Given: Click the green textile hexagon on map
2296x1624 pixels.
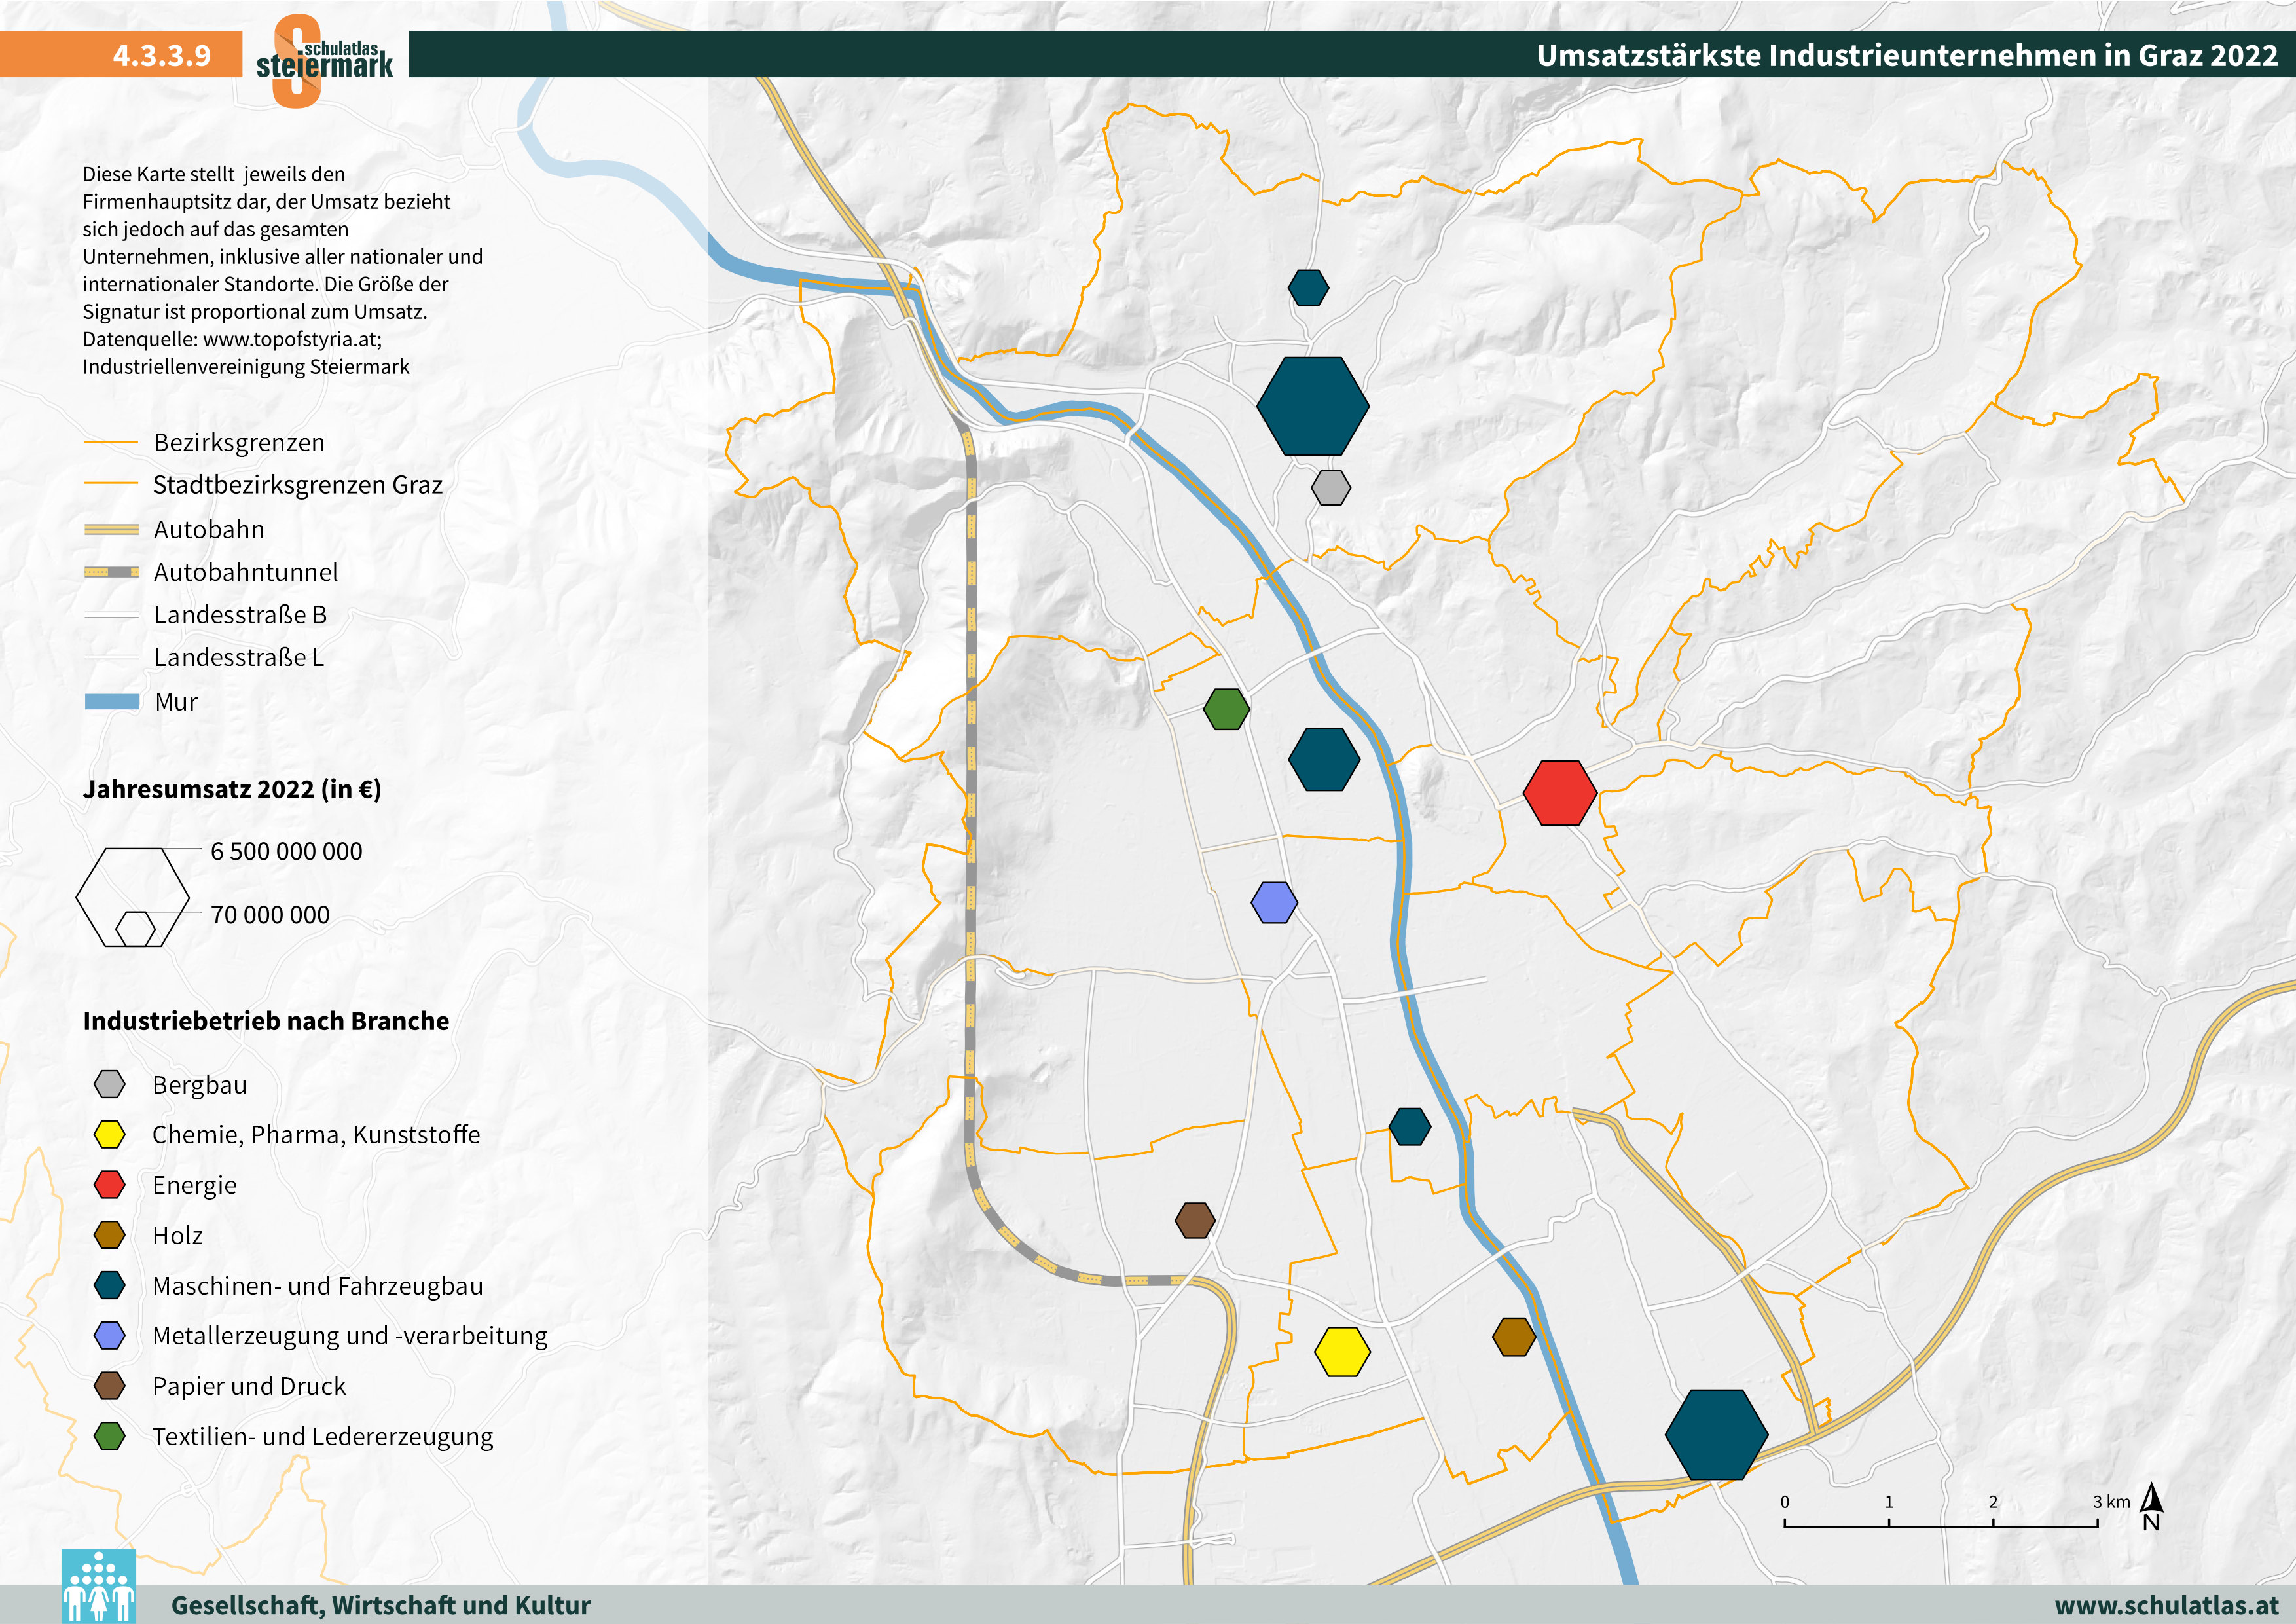Looking at the screenshot, I should point(1226,709).
